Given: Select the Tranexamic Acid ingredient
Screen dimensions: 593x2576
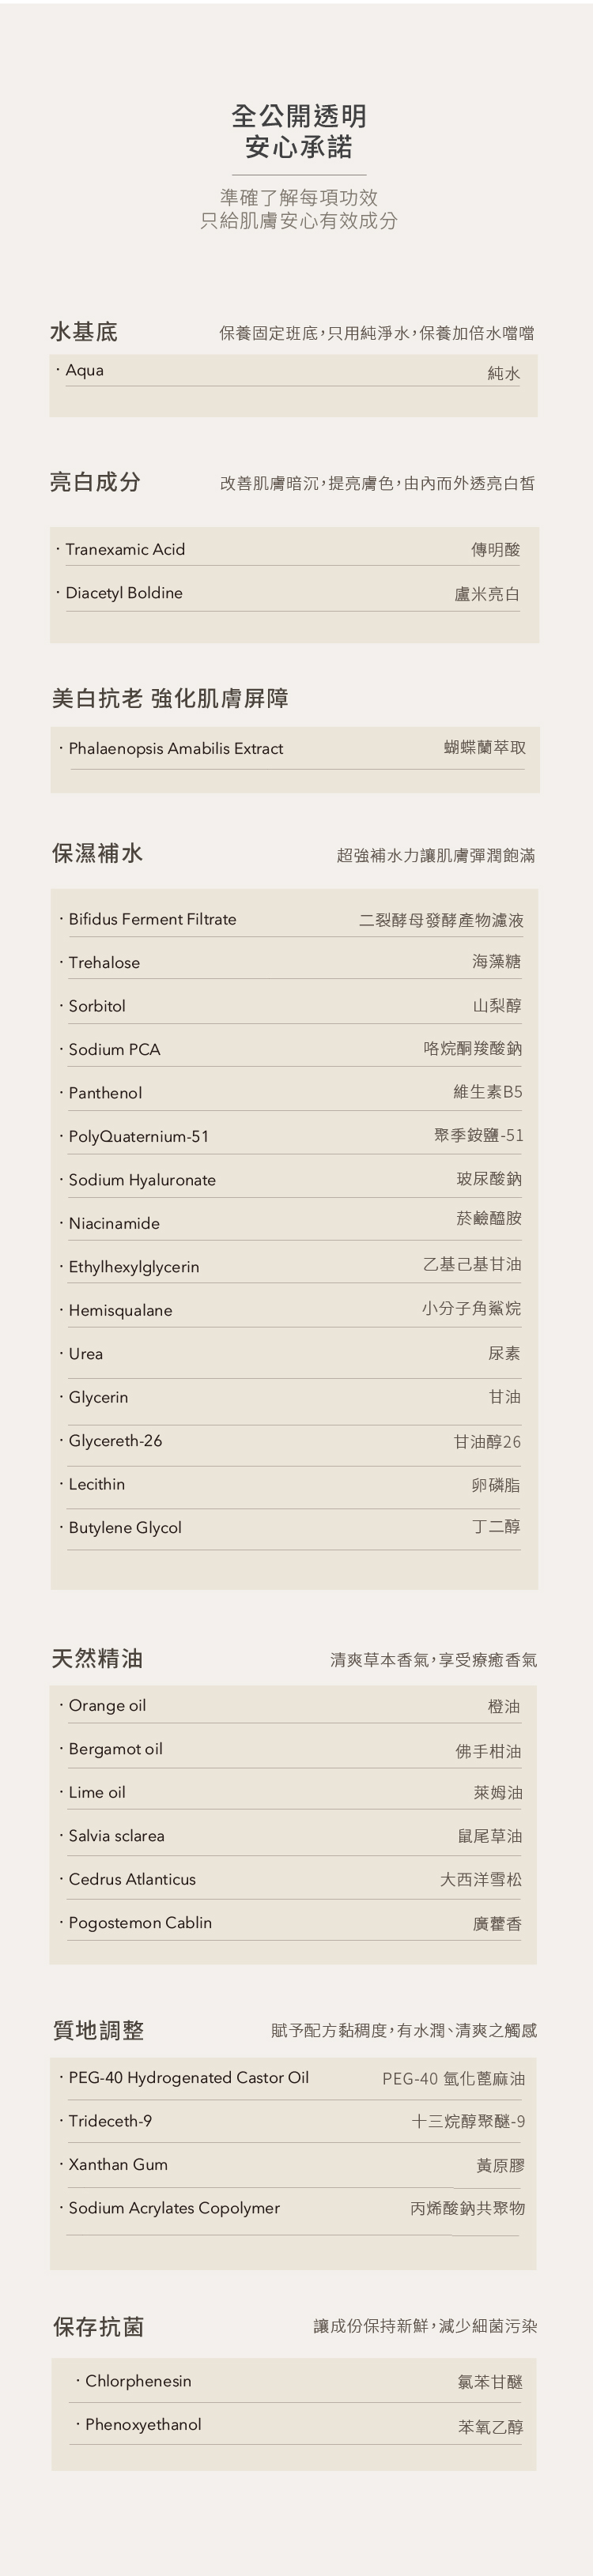Looking at the screenshot, I should (x=125, y=550).
